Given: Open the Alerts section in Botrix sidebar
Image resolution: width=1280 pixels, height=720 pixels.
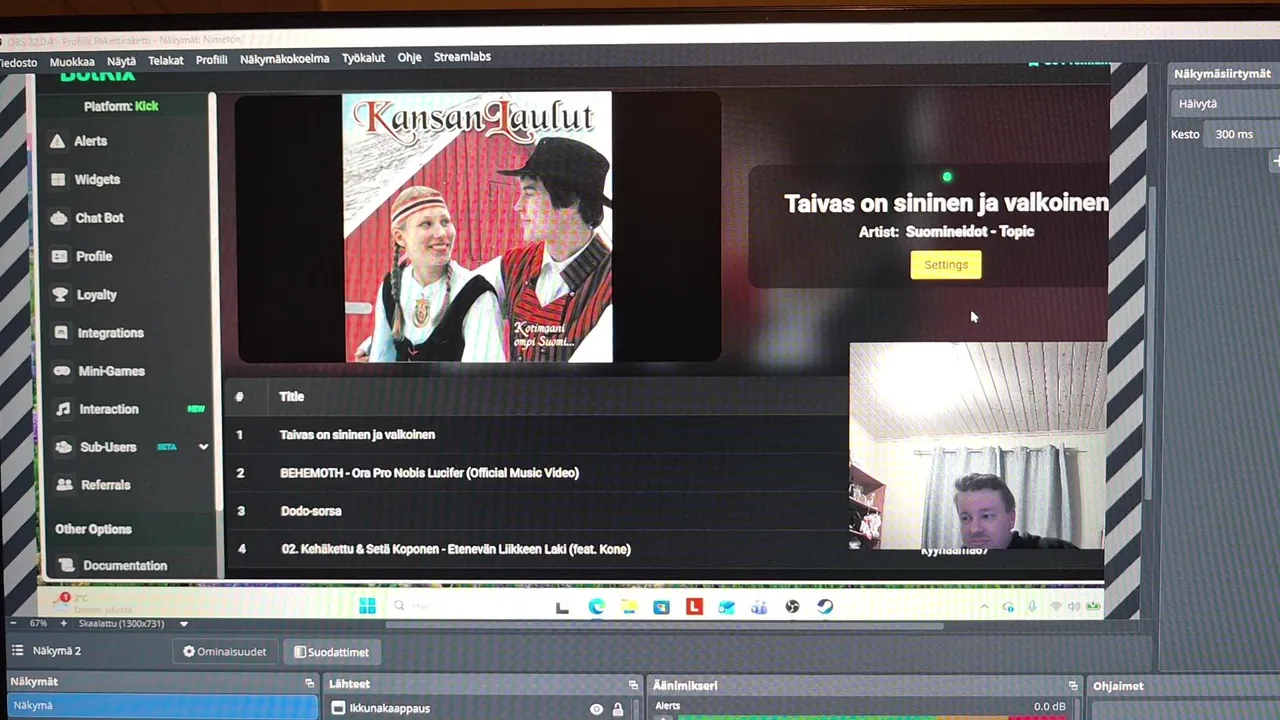Looking at the screenshot, I should (90, 141).
